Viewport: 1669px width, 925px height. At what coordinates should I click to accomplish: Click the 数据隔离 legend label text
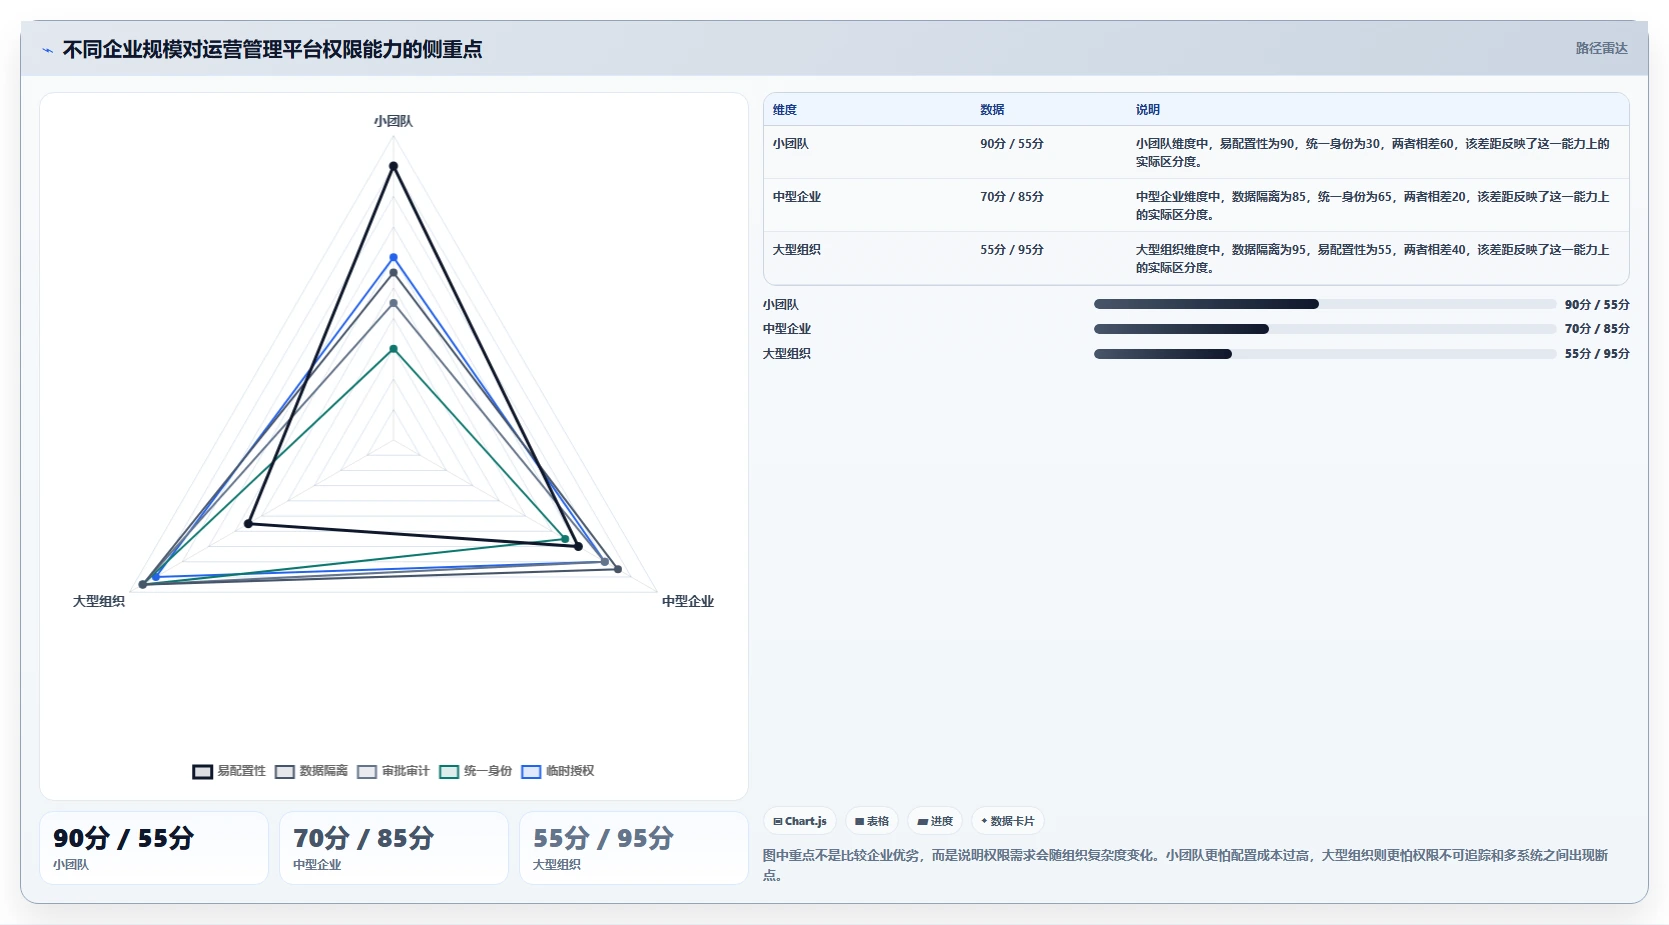tap(324, 771)
